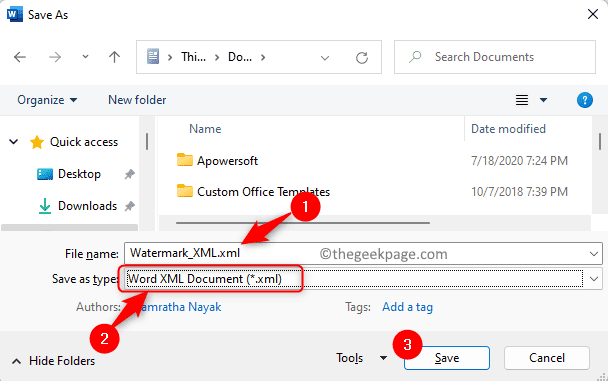Select the 'Thi...' breadcrumb segment
Image resolution: width=608 pixels, height=381 pixels.
coord(193,57)
